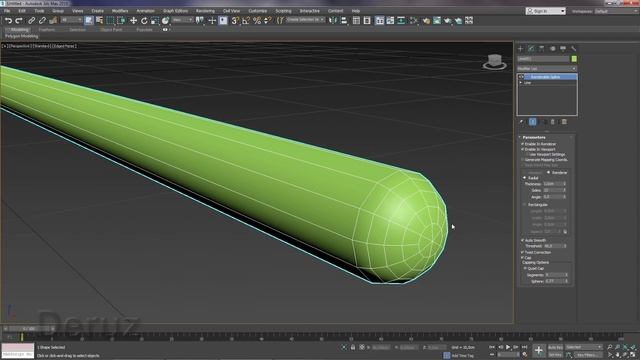Select the Renderer radio button

point(549,173)
